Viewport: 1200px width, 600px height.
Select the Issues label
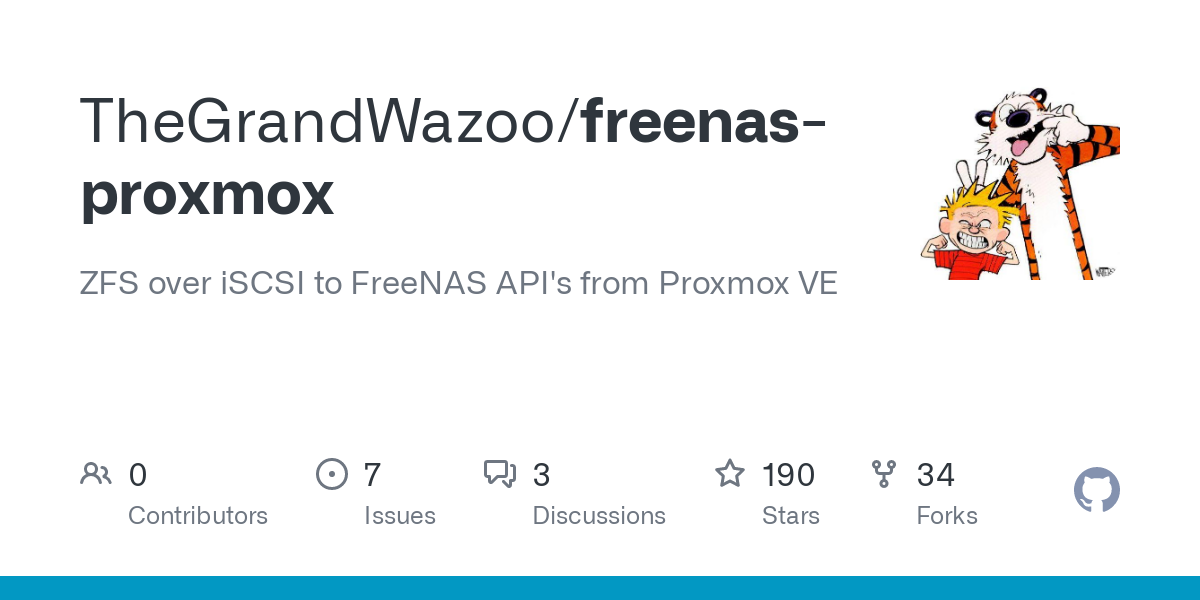[x=400, y=516]
